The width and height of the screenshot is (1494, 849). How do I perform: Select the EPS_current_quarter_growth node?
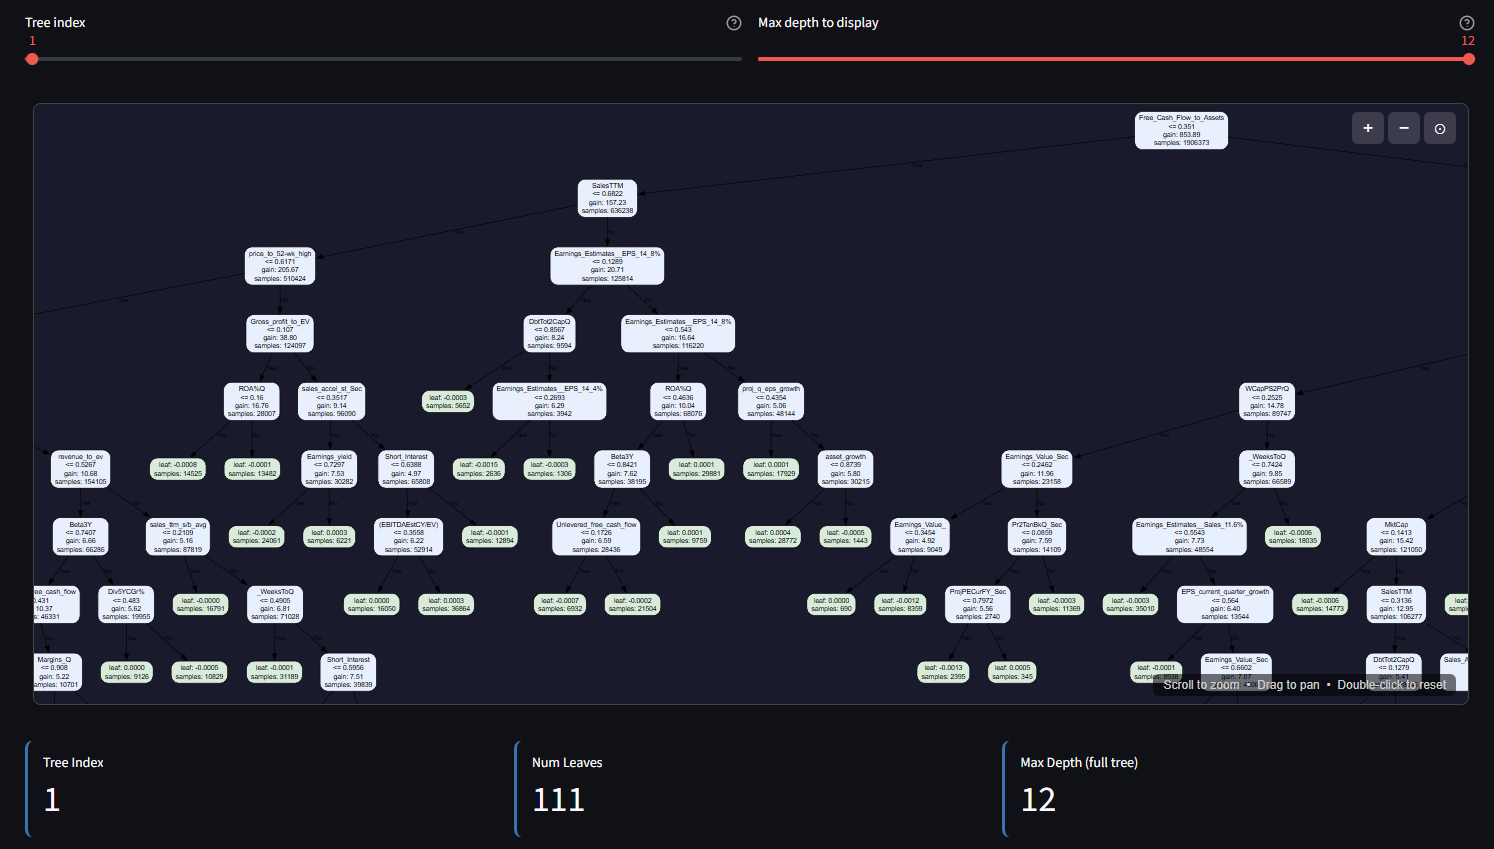tap(1225, 604)
